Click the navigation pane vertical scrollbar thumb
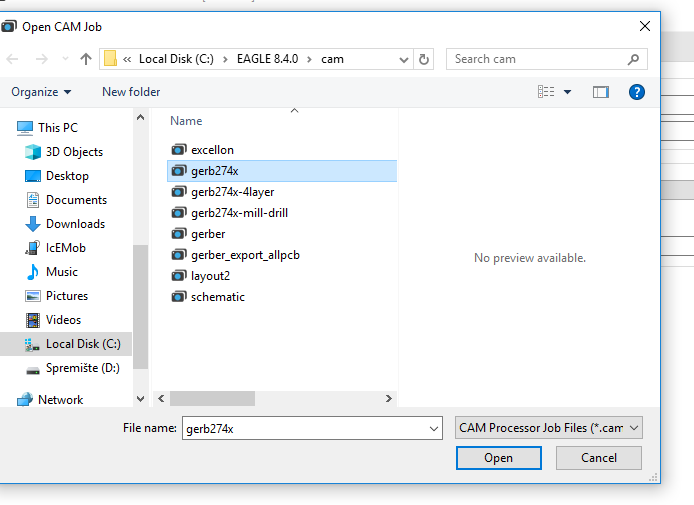 pyautogui.click(x=140, y=307)
